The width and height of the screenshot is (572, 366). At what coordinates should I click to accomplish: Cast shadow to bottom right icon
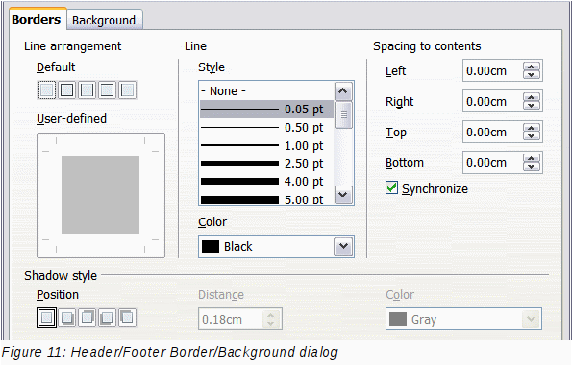67,317
